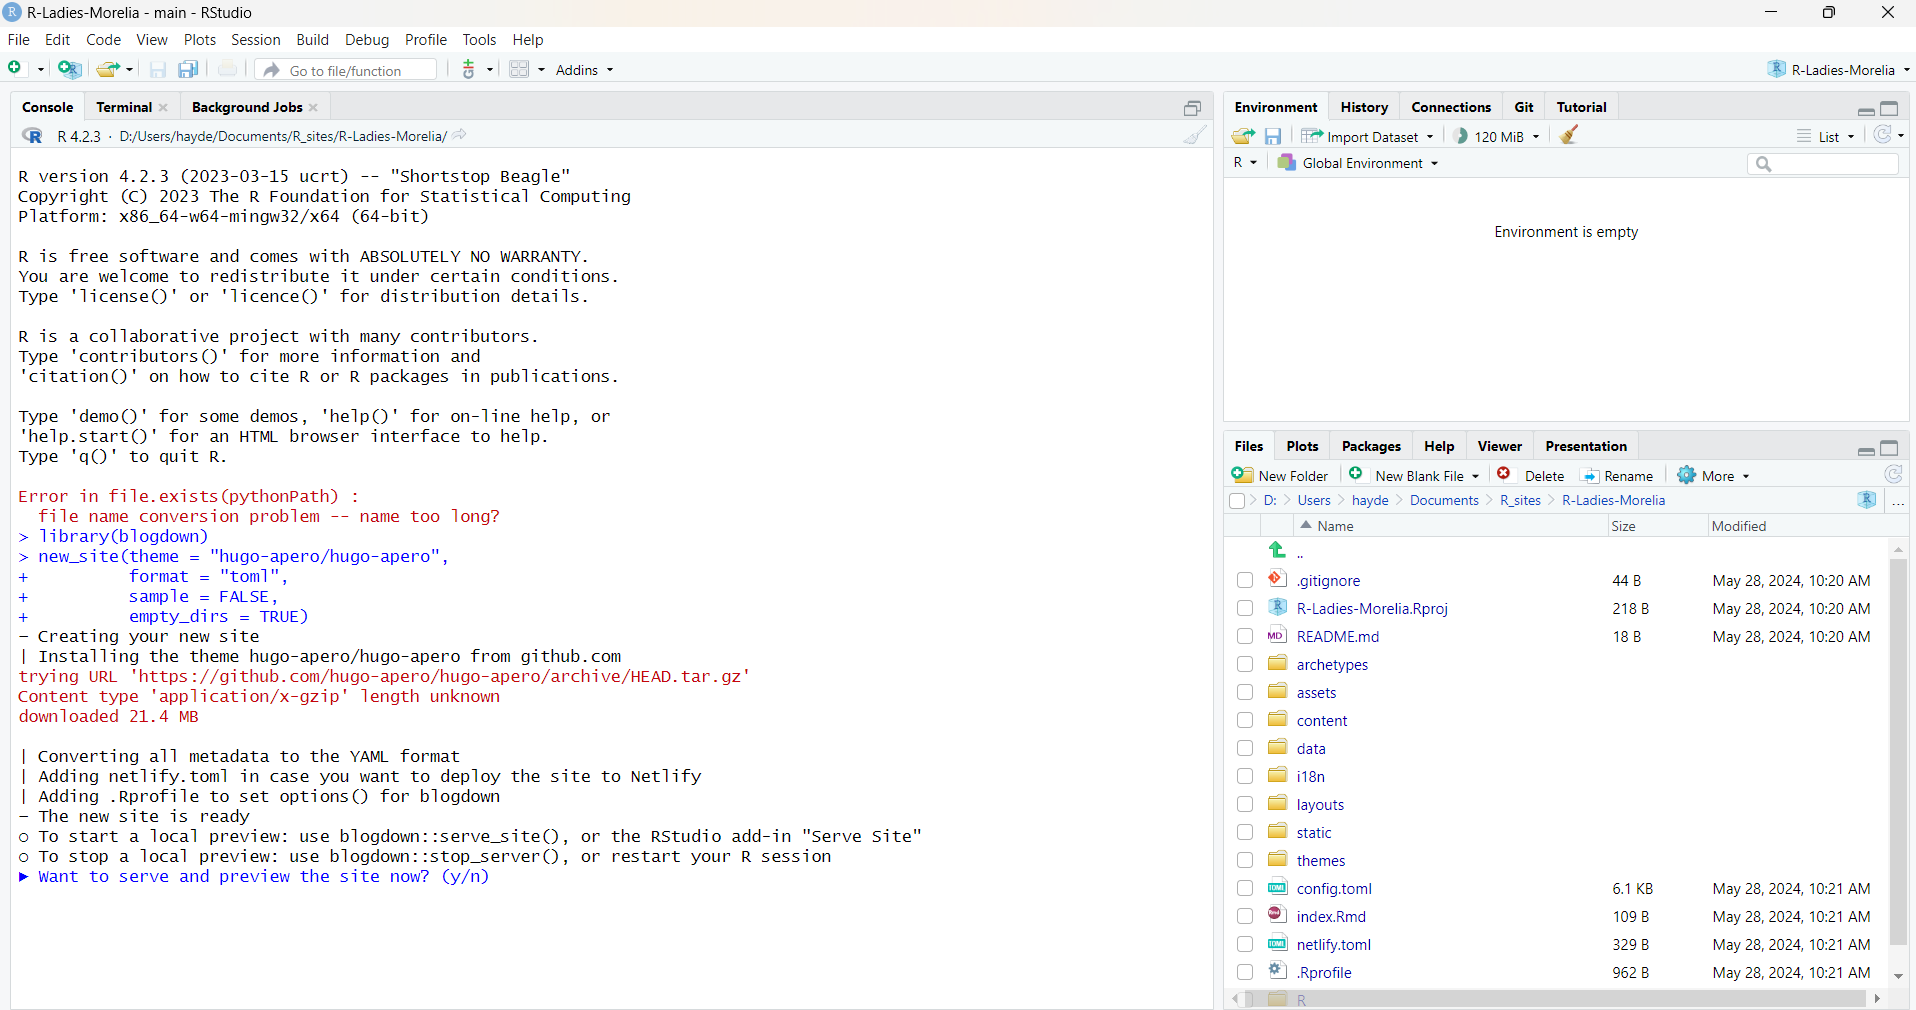This screenshot has width=1916, height=1010.
Task: Switch to the Git tab
Action: pos(1523,107)
